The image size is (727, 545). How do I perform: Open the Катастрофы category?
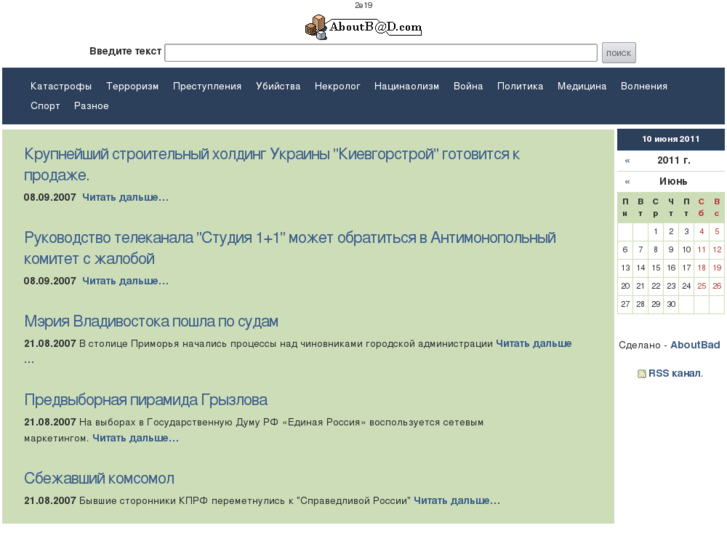(x=61, y=86)
